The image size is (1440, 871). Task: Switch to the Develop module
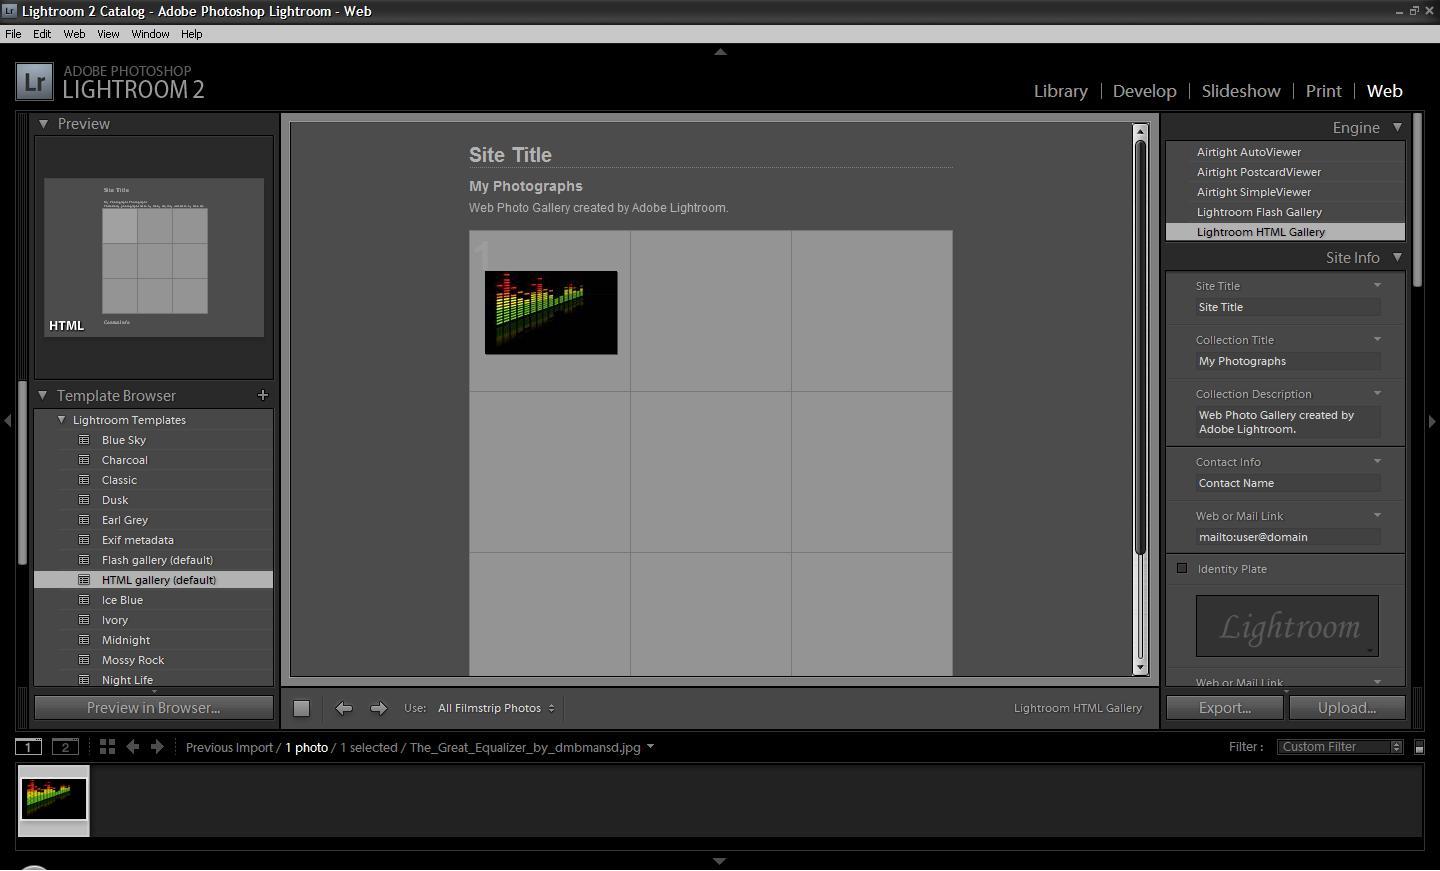(x=1144, y=91)
